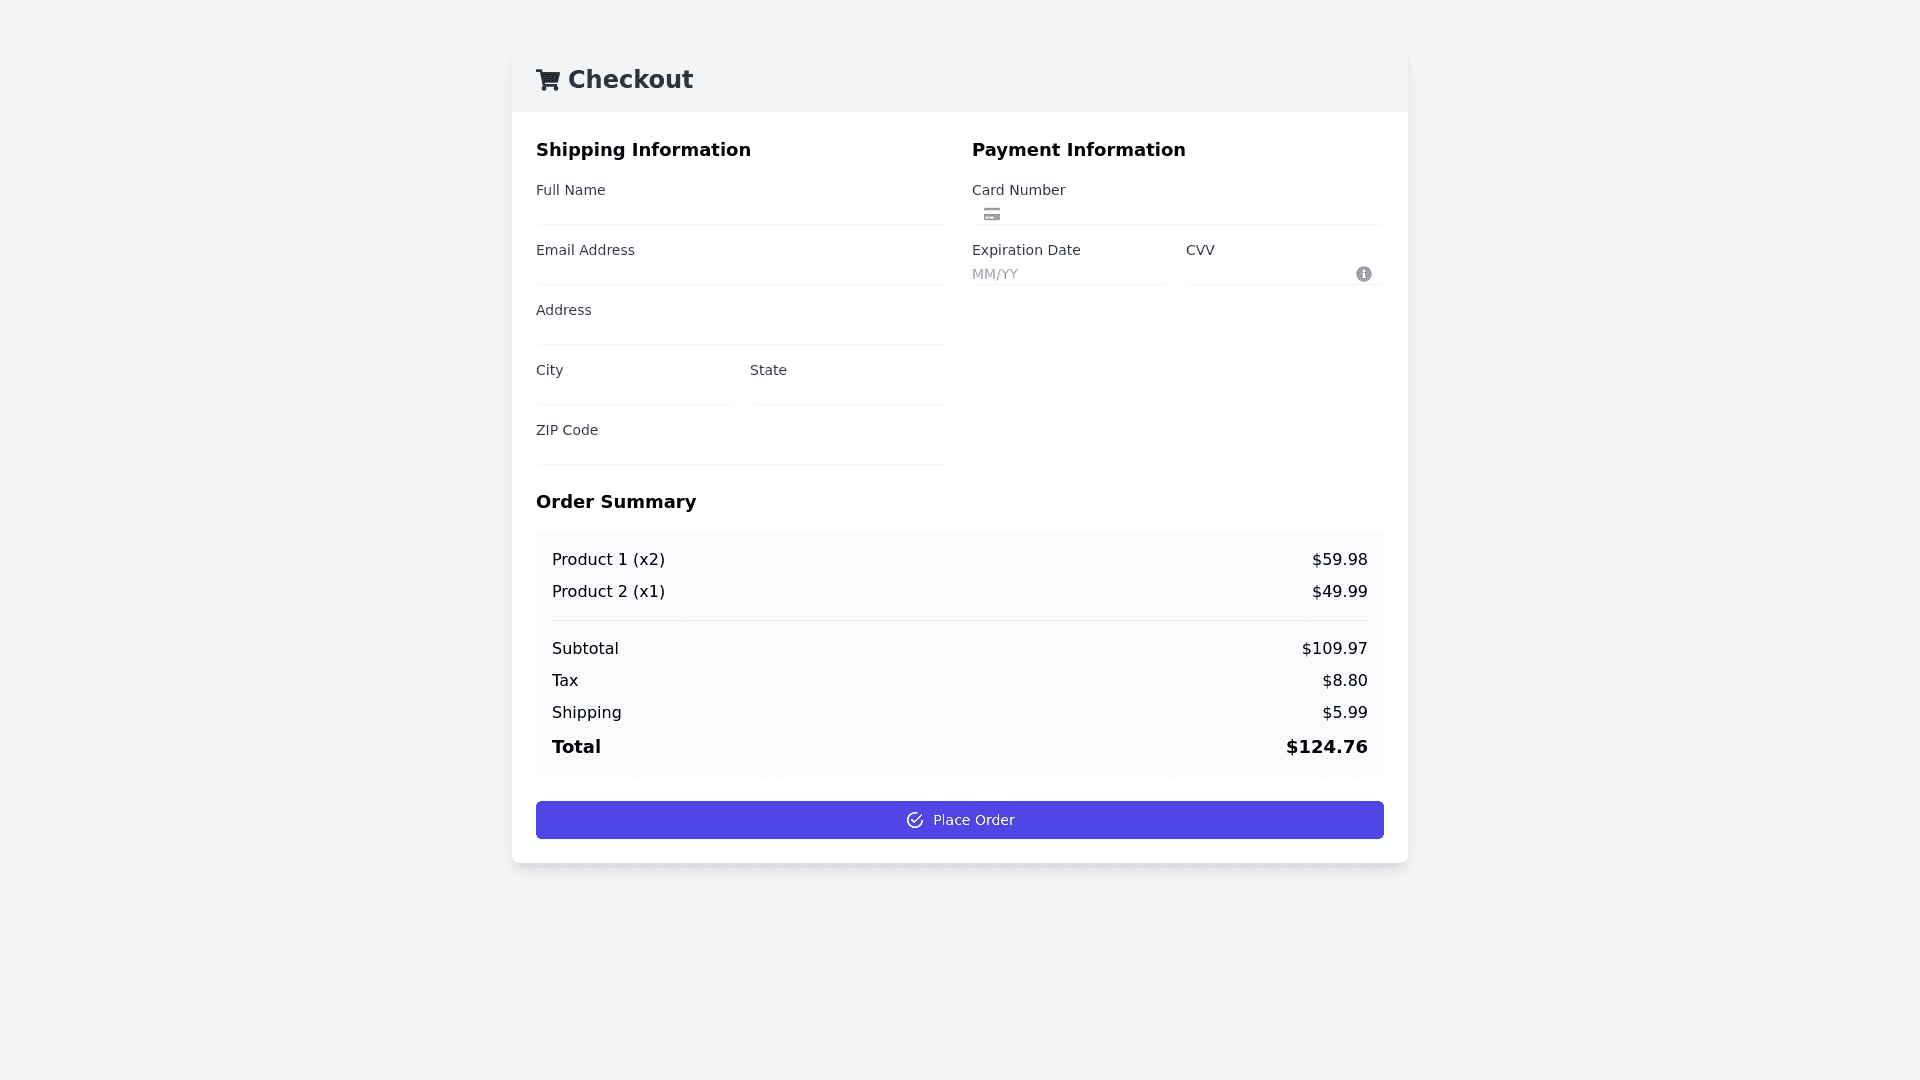This screenshot has height=1080, width=1920.
Task: Click the CVV info icon
Action: point(1363,274)
